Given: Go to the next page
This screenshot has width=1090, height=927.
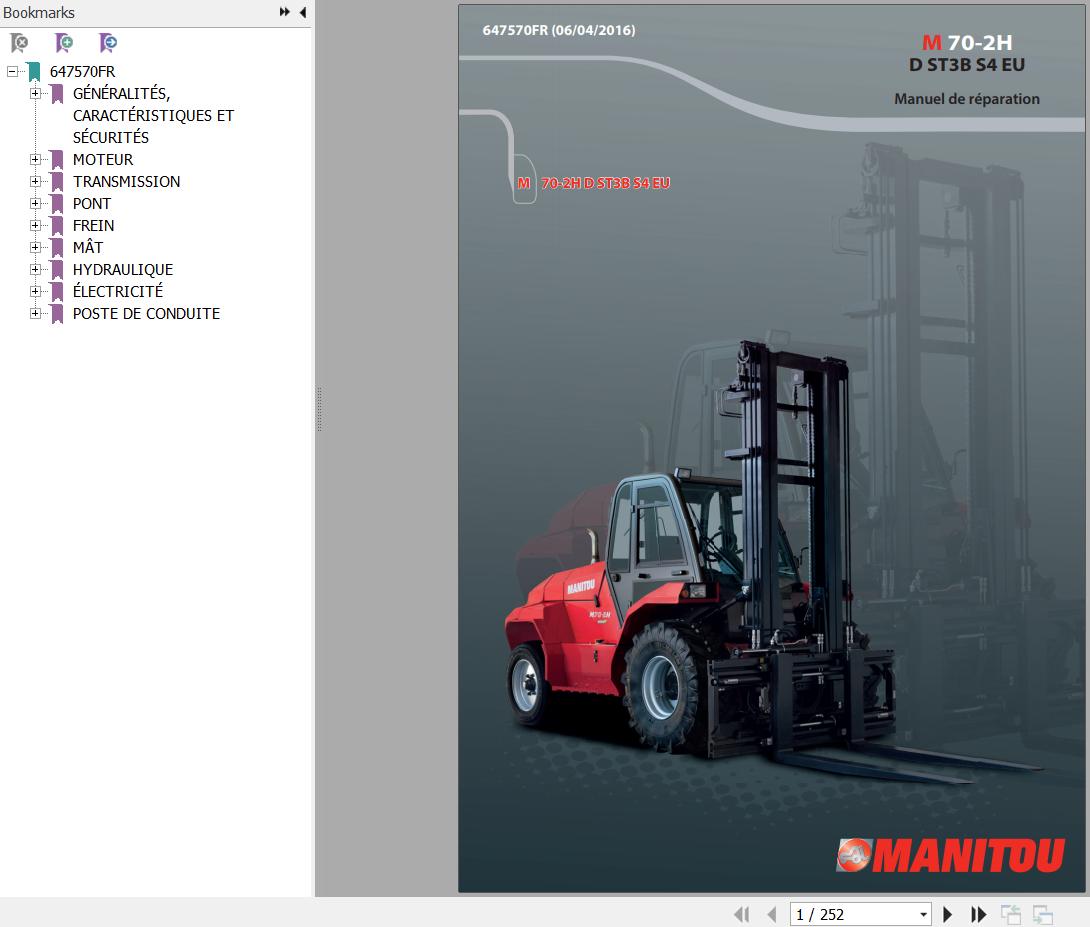Looking at the screenshot, I should tap(947, 914).
